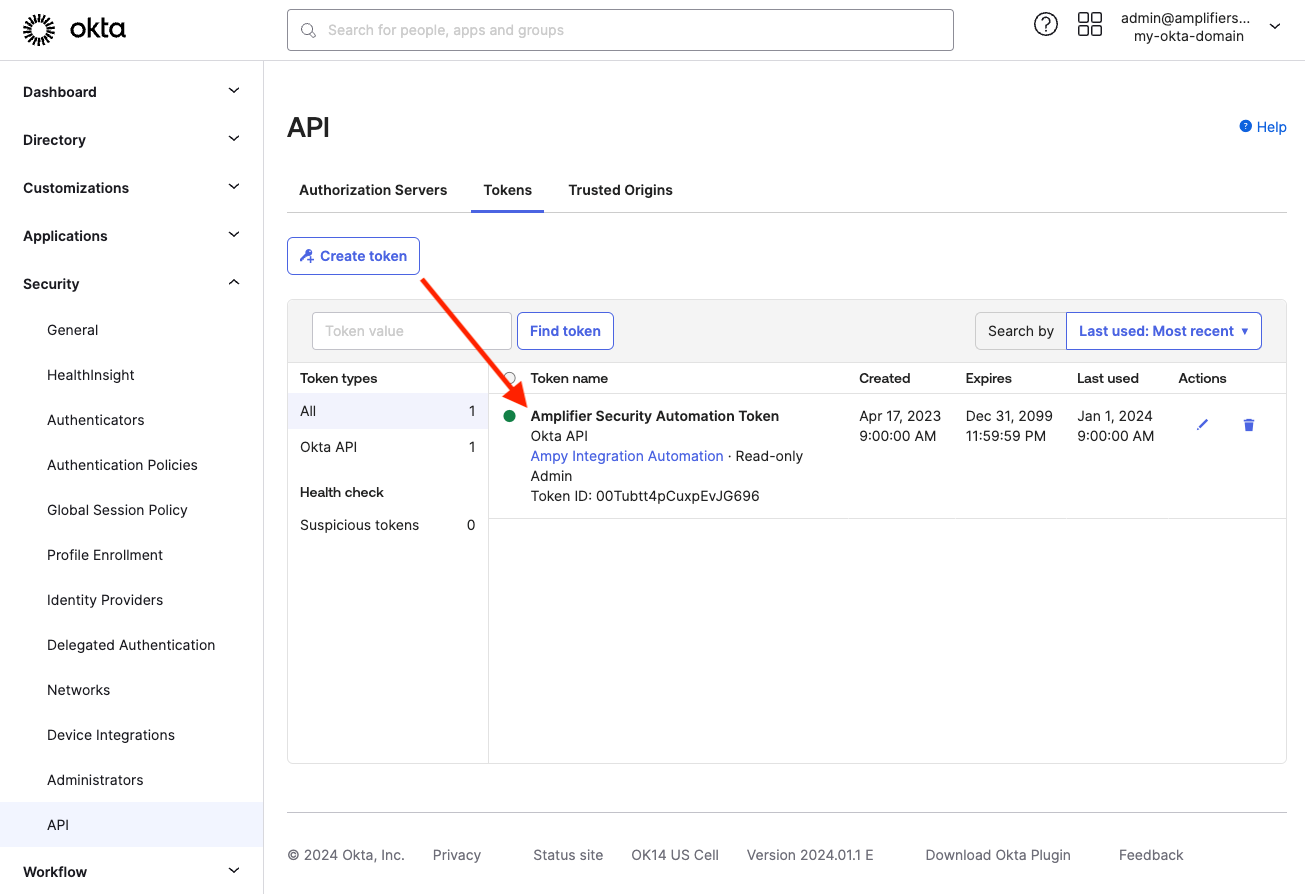1305x894 pixels.
Task: Click the Token value input field
Action: pyautogui.click(x=412, y=331)
